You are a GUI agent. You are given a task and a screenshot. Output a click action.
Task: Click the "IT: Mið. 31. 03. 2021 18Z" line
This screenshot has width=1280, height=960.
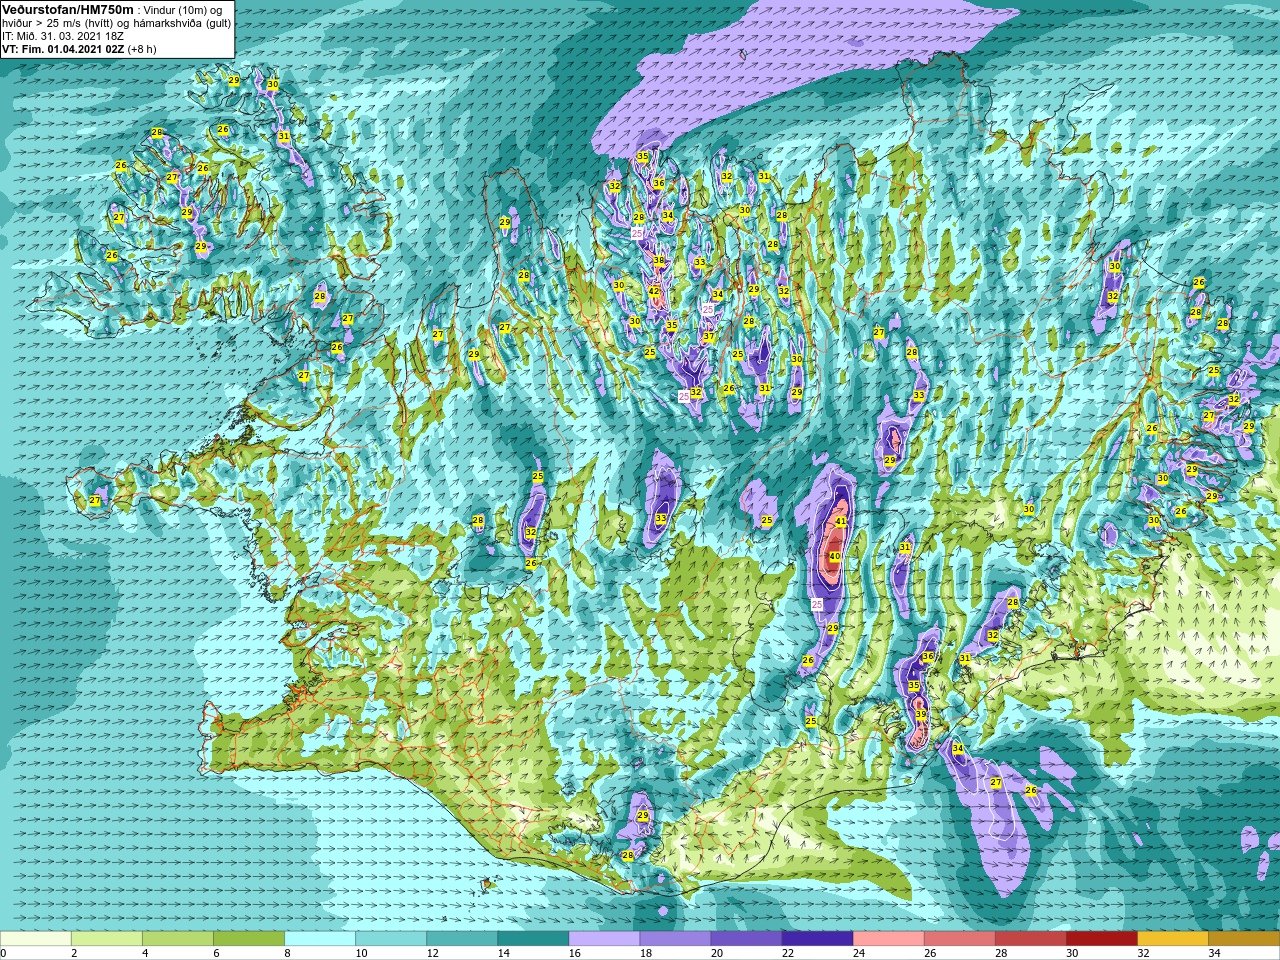63,36
